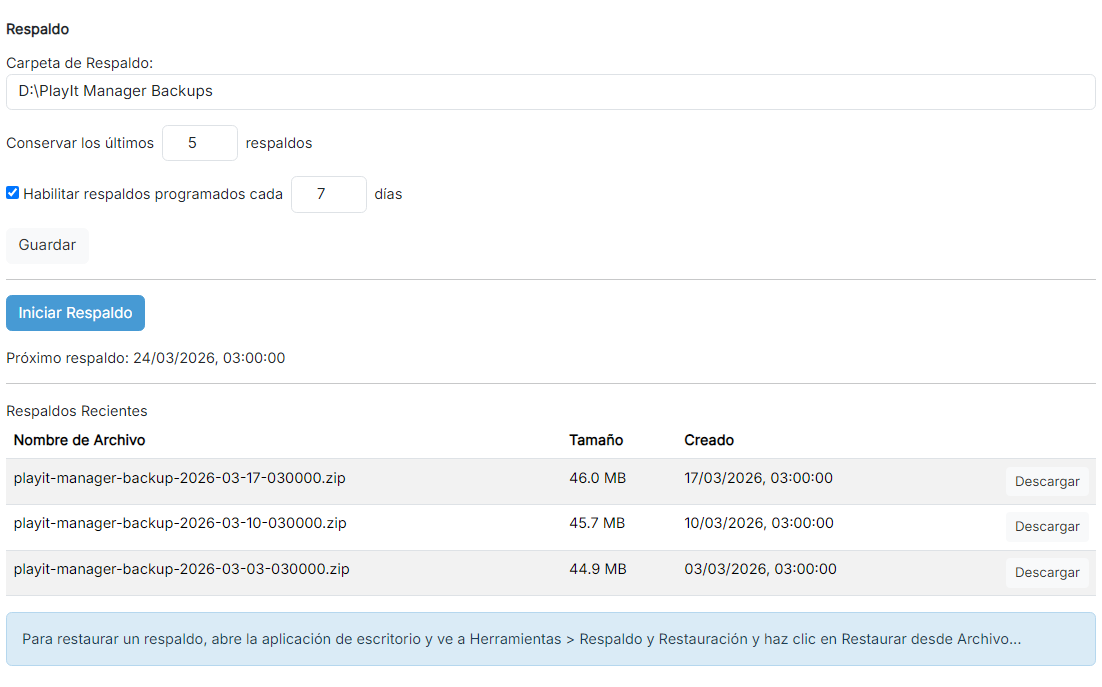Click the 'Tamaño' column header

tap(596, 440)
